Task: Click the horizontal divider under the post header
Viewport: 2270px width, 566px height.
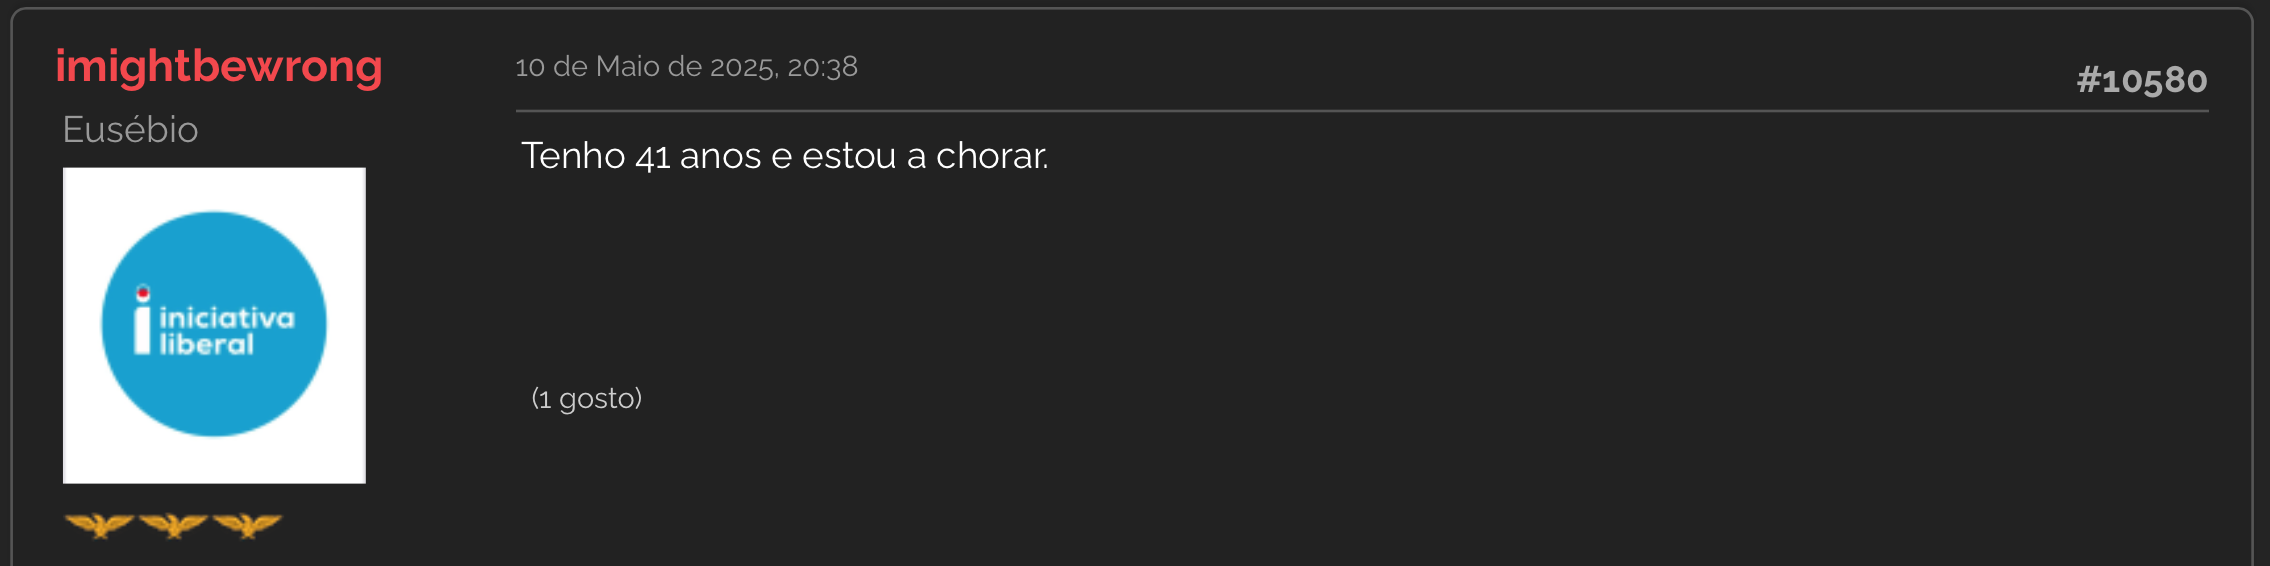Action: pos(1362,111)
